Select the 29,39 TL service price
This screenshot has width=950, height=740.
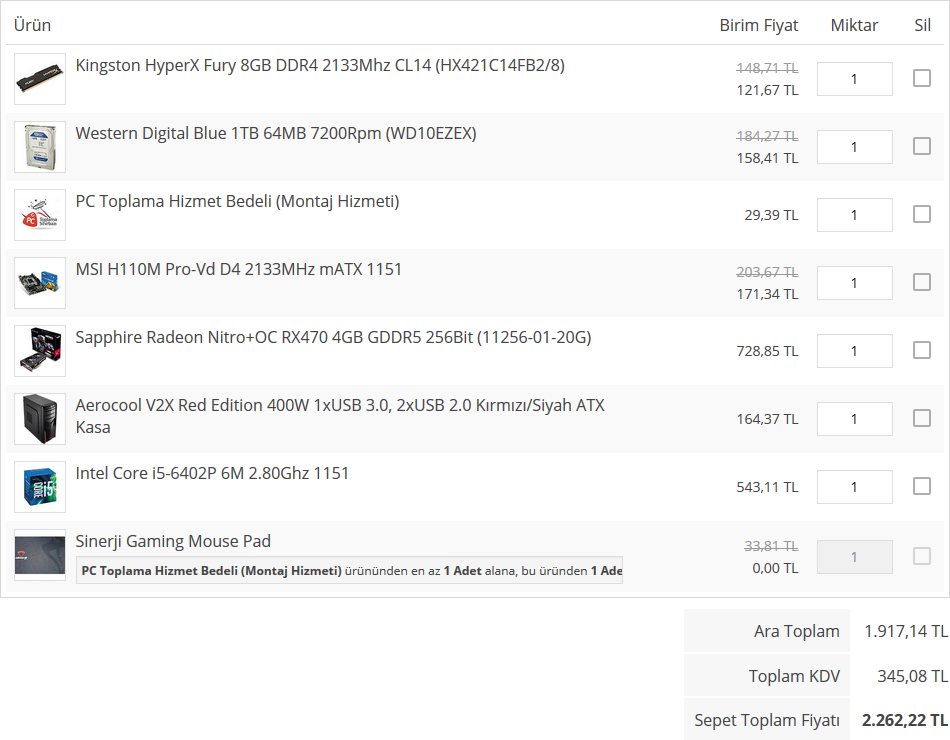click(x=771, y=215)
